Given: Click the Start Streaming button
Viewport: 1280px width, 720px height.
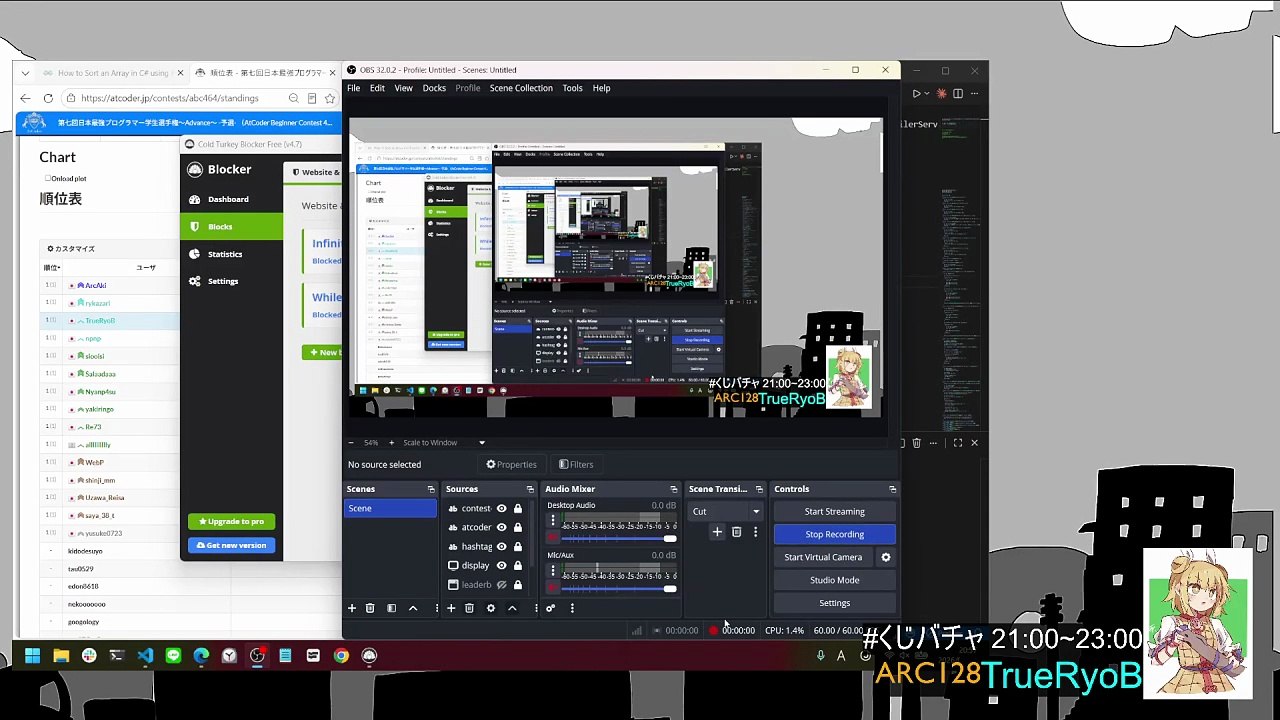Looking at the screenshot, I should click(834, 511).
